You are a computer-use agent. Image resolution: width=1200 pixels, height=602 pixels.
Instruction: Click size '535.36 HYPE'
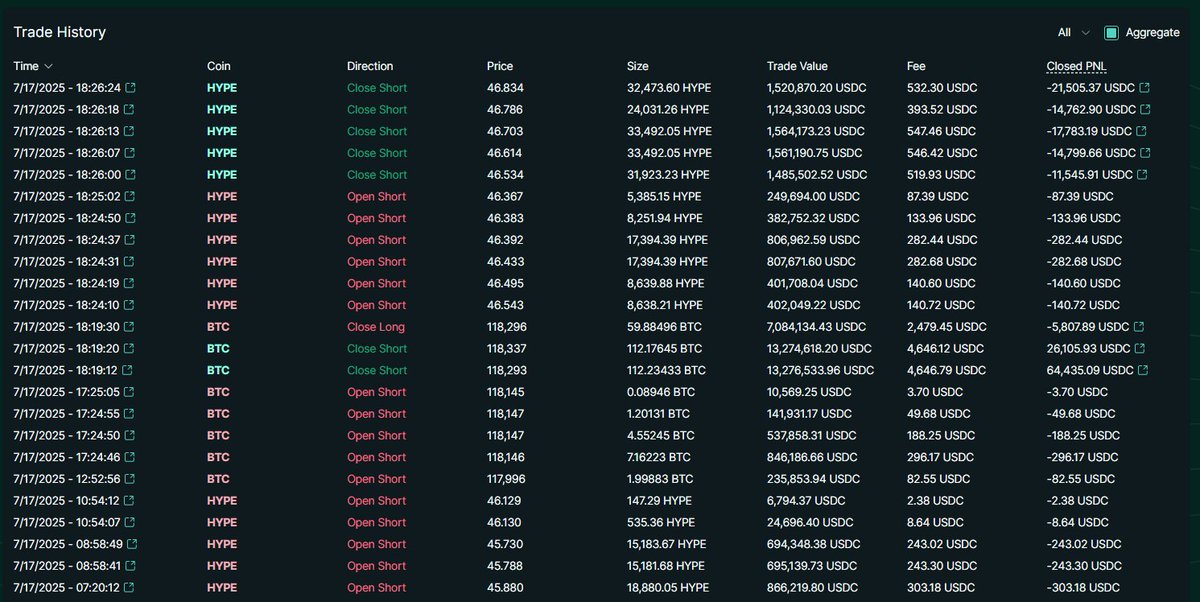click(661, 523)
